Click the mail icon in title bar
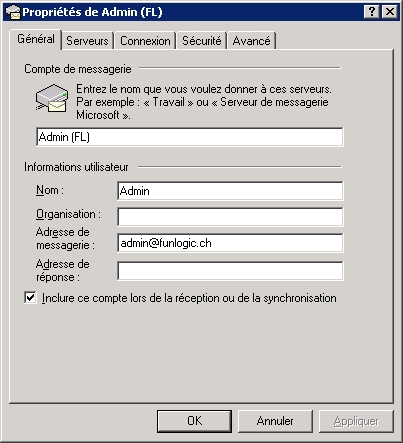This screenshot has height=443, width=403. click(13, 12)
